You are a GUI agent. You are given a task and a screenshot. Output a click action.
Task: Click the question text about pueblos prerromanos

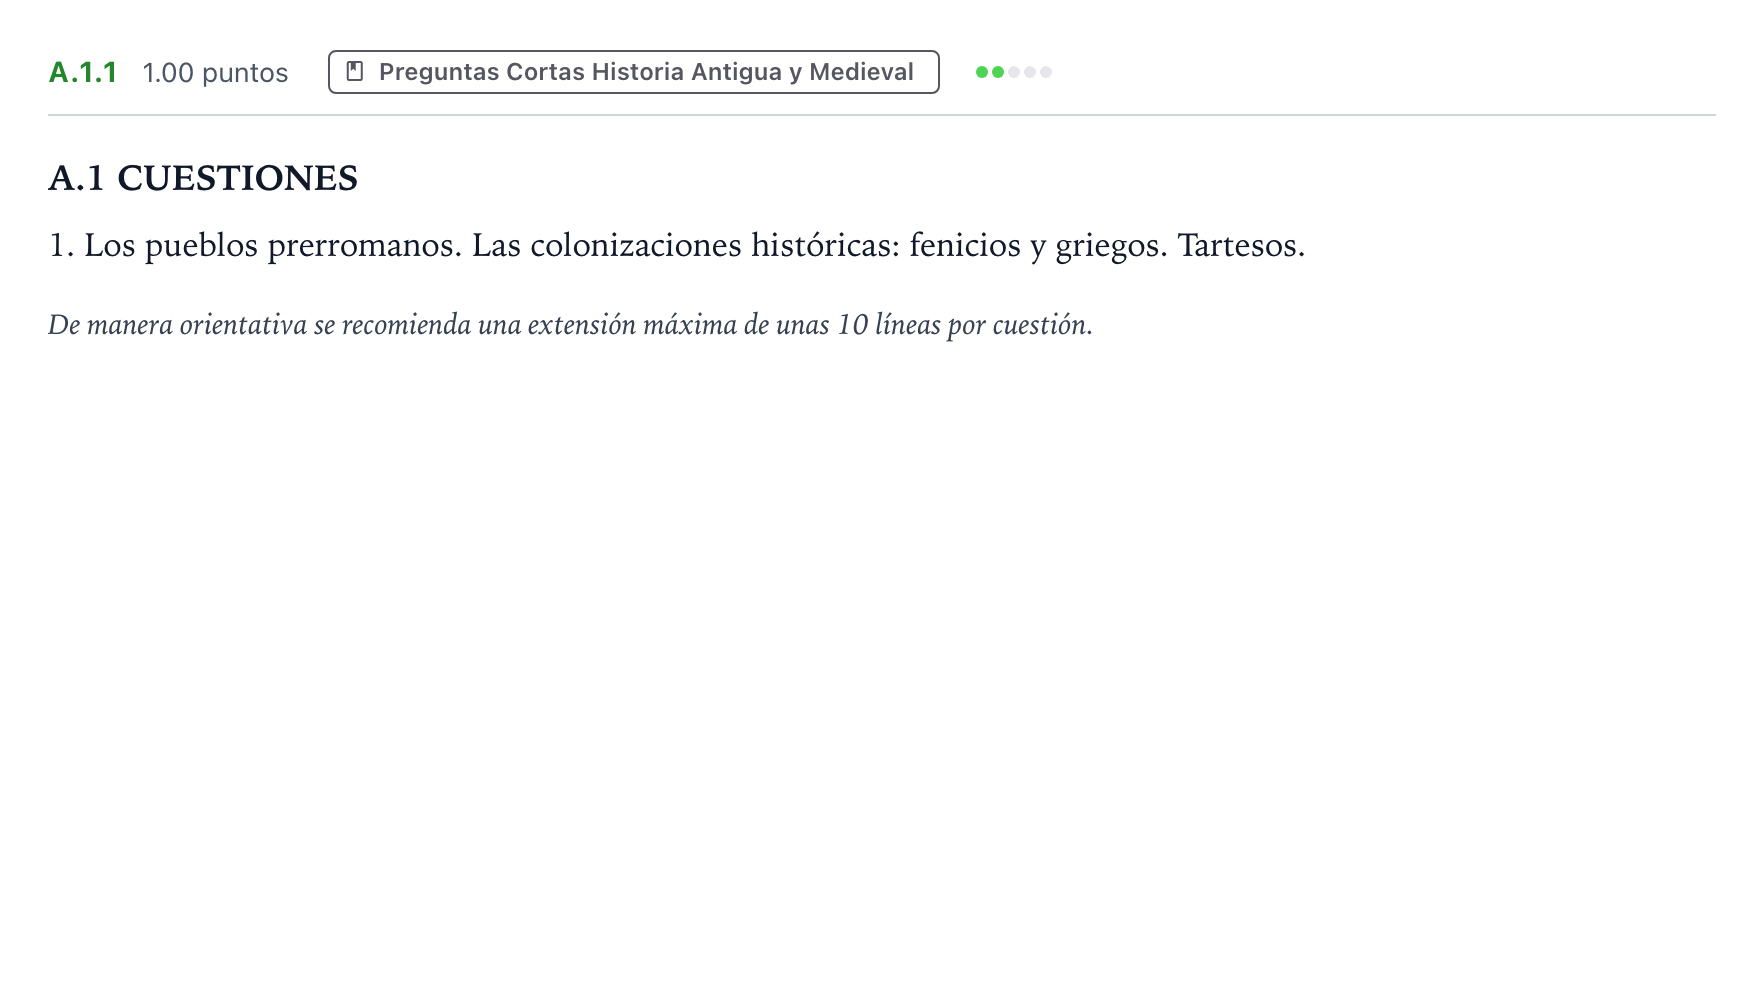click(x=677, y=246)
